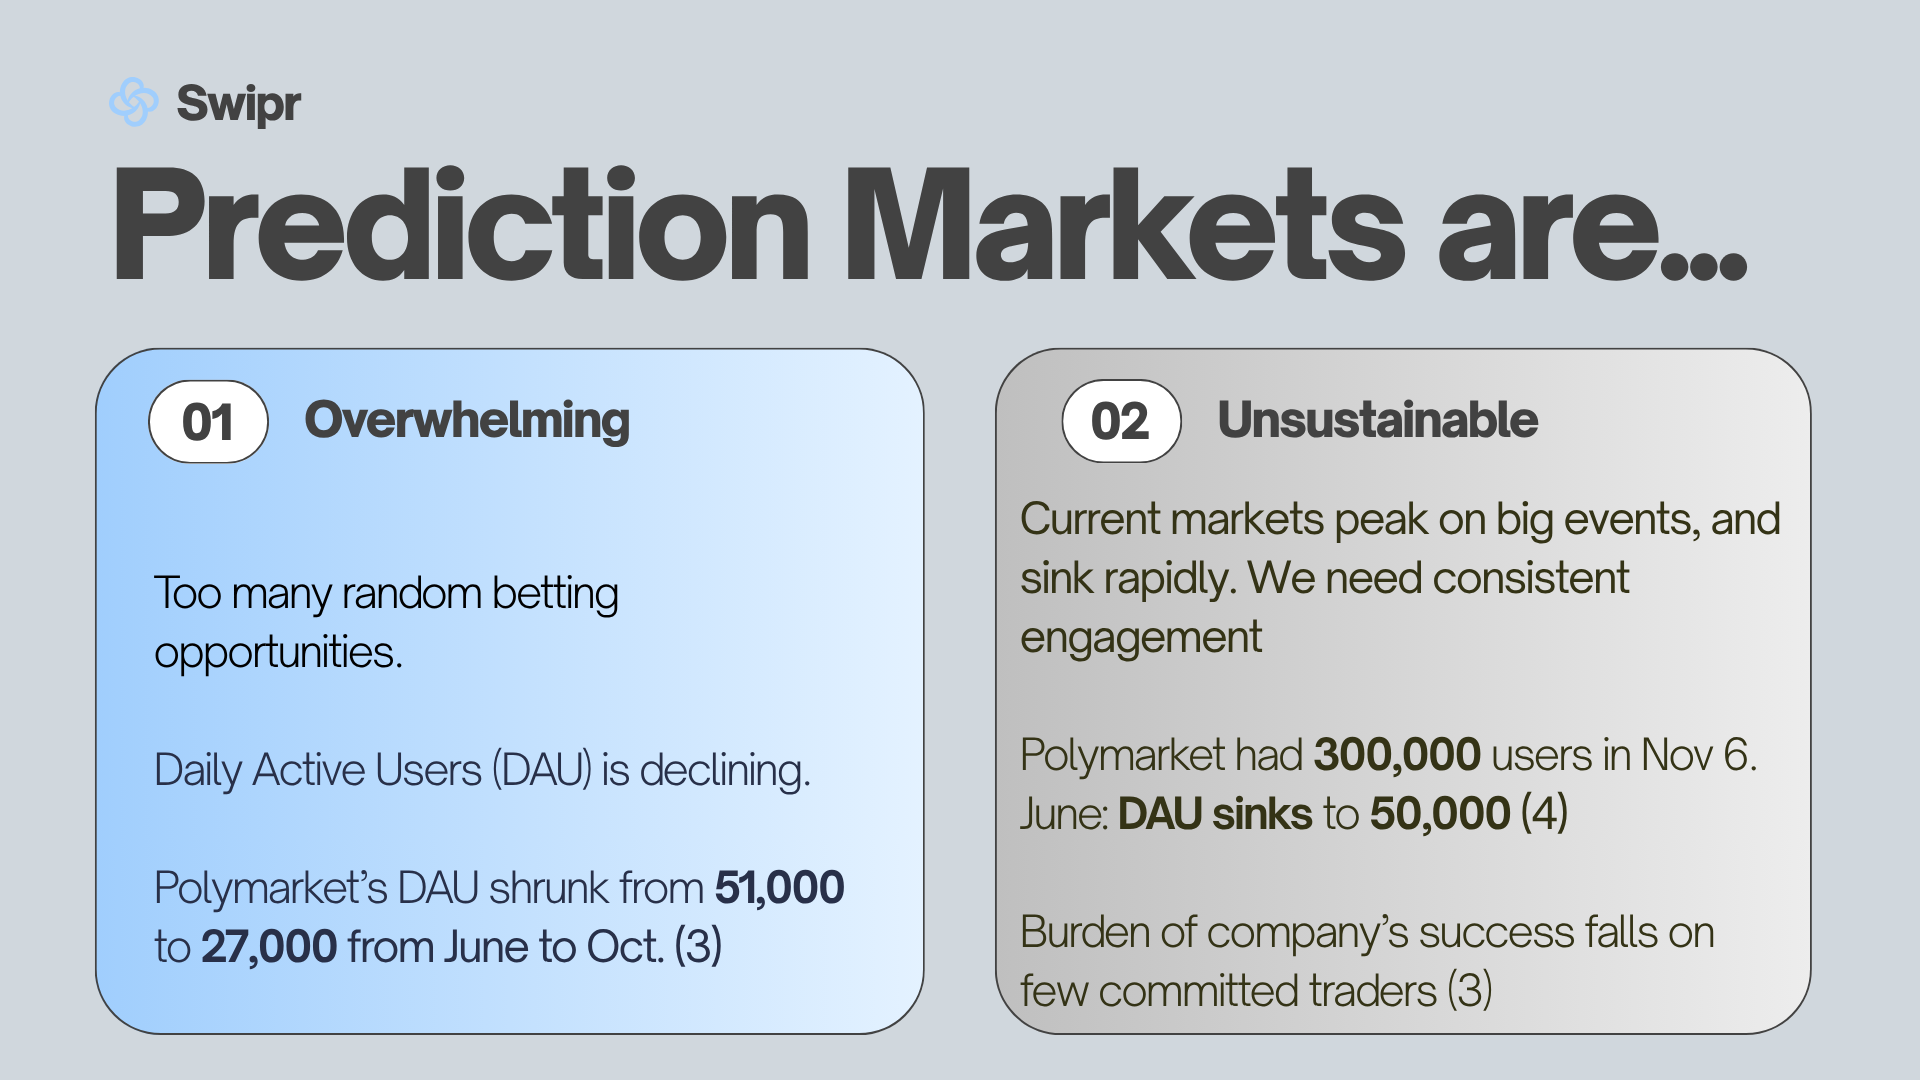Click the (4) citation reference
Image resolution: width=1920 pixels, height=1080 pixels.
tap(1544, 813)
